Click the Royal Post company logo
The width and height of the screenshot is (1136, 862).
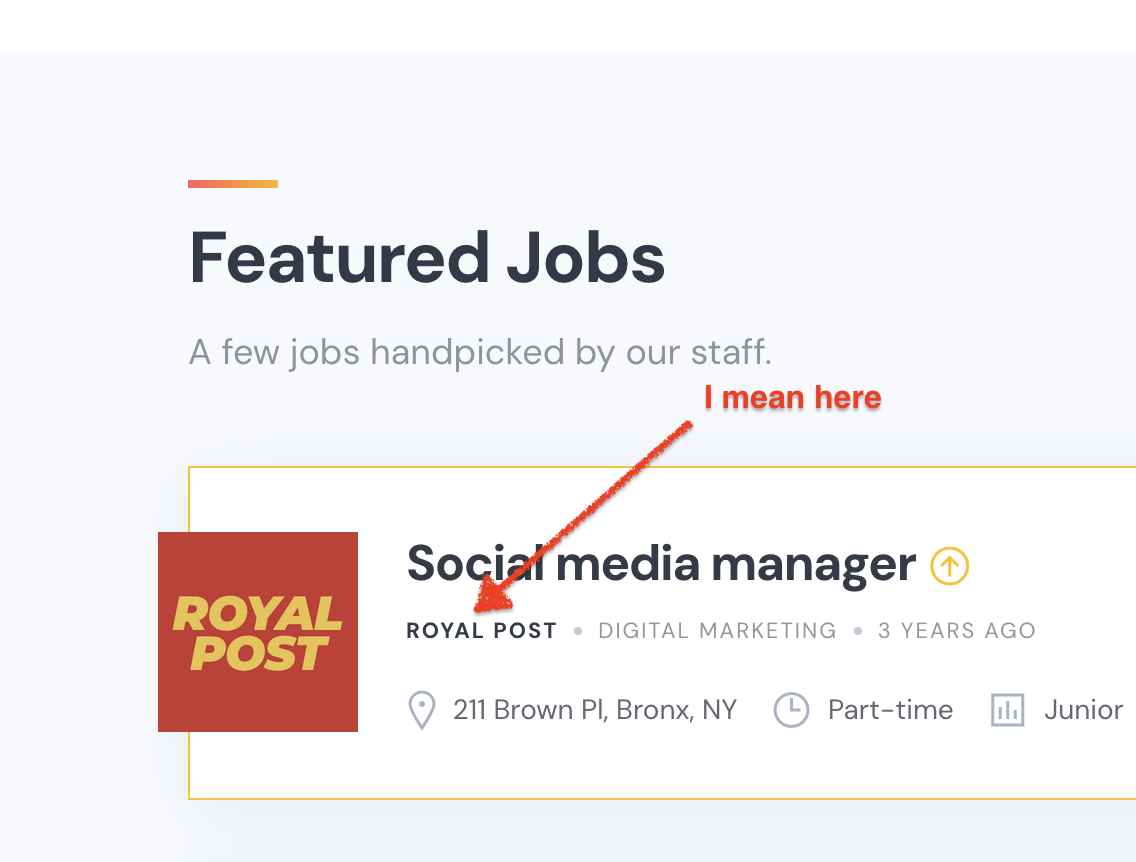258,632
